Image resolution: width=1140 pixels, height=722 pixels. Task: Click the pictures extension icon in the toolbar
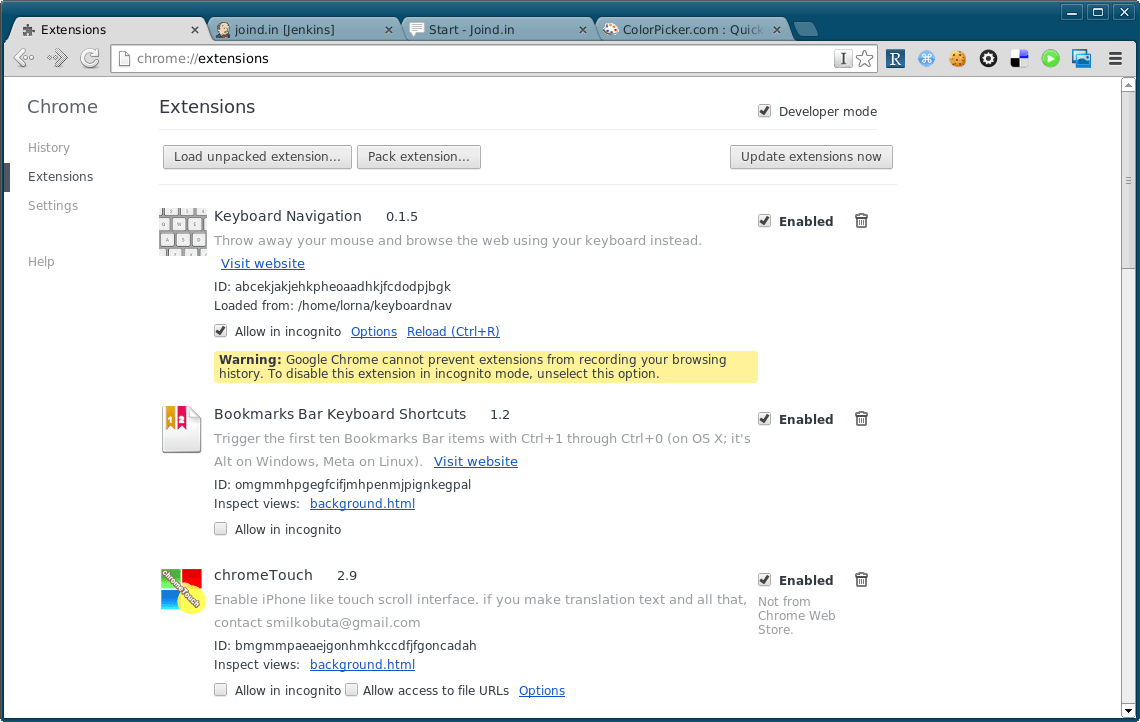coord(1081,58)
